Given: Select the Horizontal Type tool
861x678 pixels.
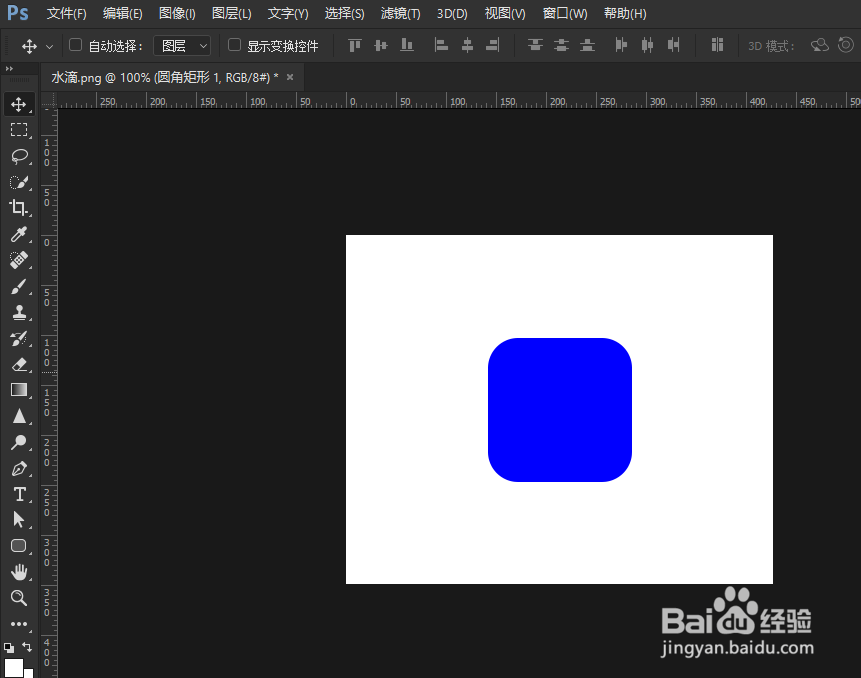Looking at the screenshot, I should click(19, 495).
